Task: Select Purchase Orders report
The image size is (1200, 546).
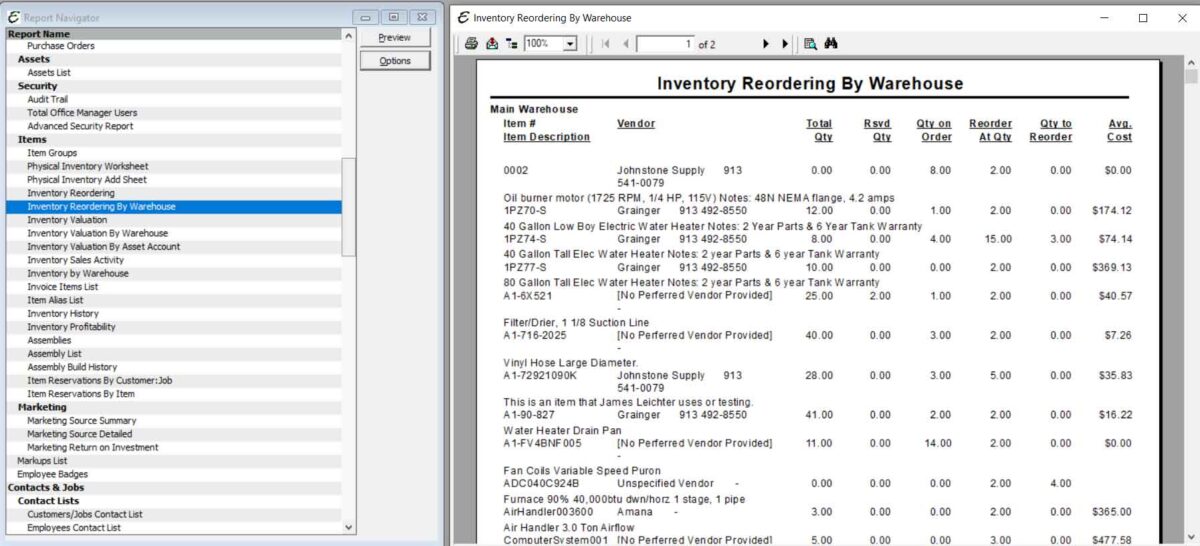Action: 61,46
